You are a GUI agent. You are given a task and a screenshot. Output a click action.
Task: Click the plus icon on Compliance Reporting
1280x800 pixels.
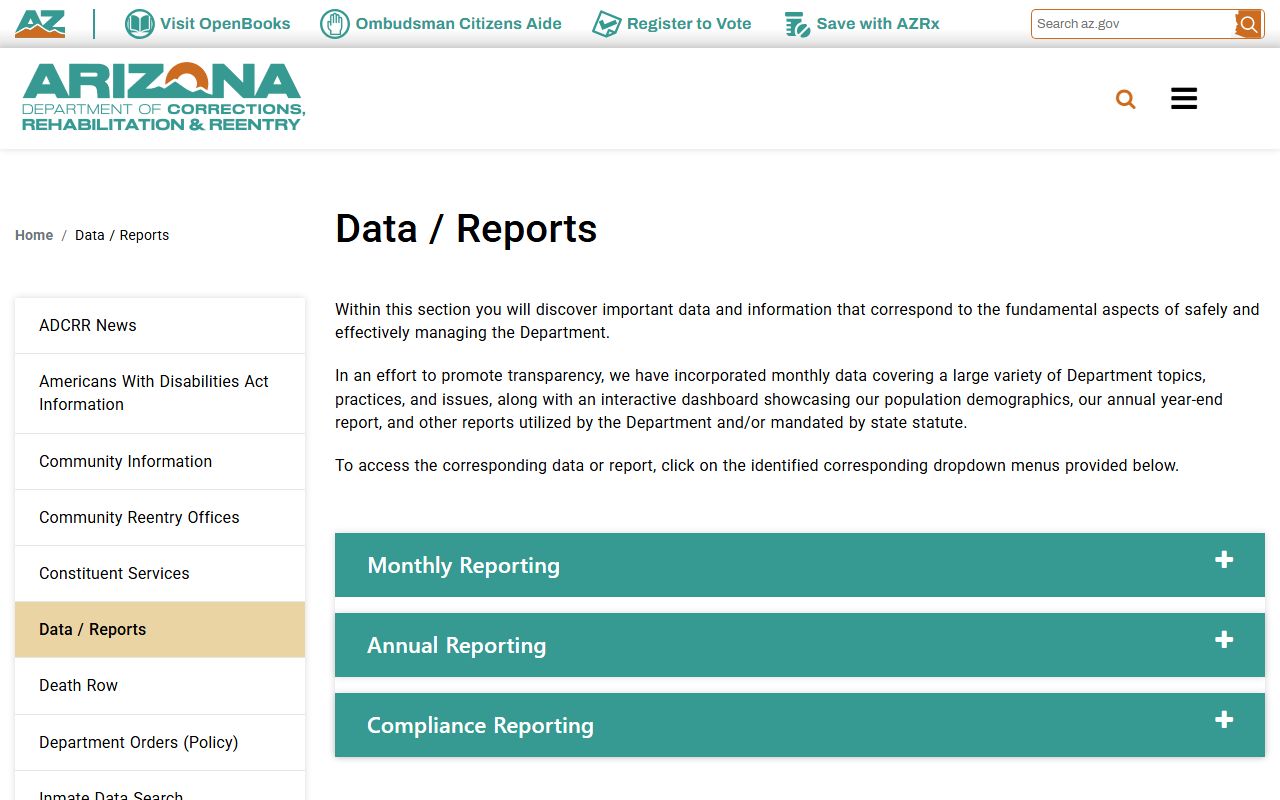click(x=1224, y=720)
